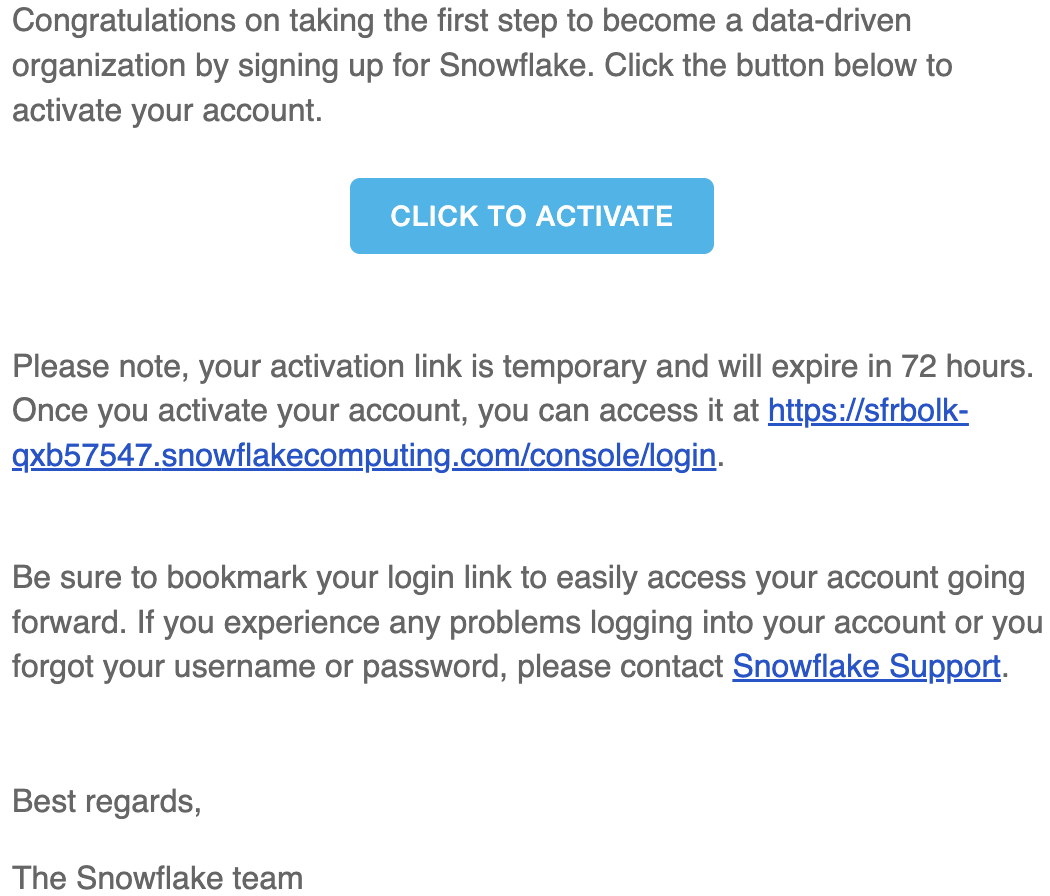Click 'Click the button below to' text
This screenshot has width=1050, height=896.
pyautogui.click(x=778, y=66)
